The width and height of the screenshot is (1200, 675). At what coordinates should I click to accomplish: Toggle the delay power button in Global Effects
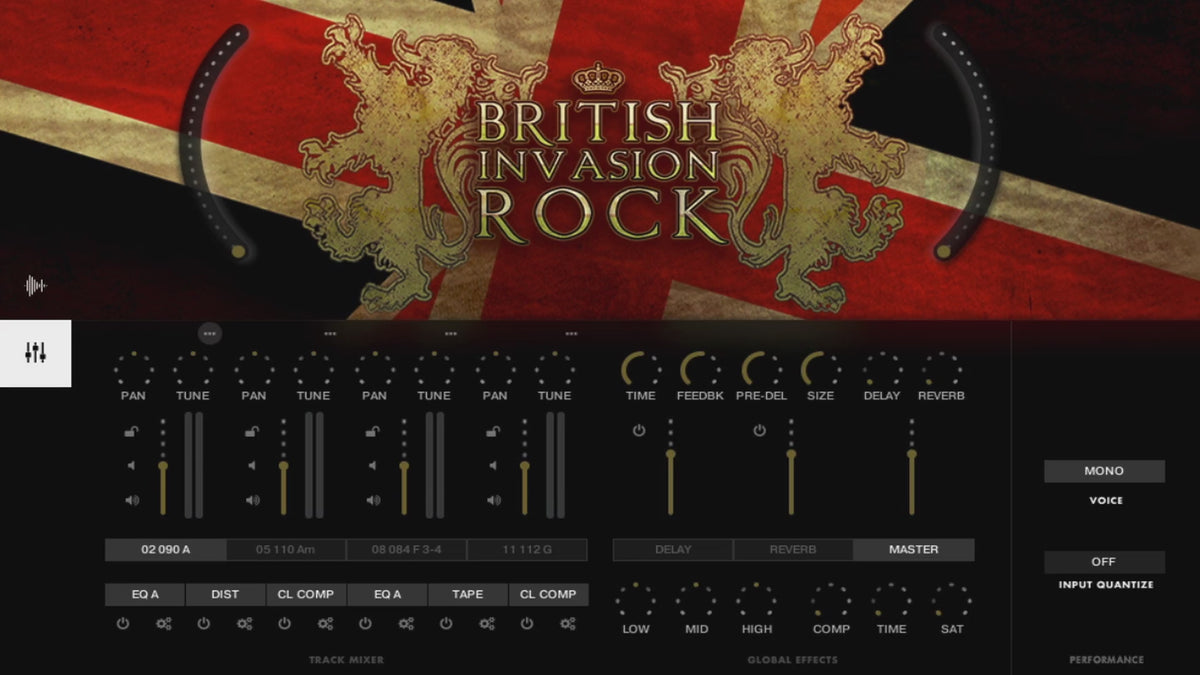(x=638, y=431)
